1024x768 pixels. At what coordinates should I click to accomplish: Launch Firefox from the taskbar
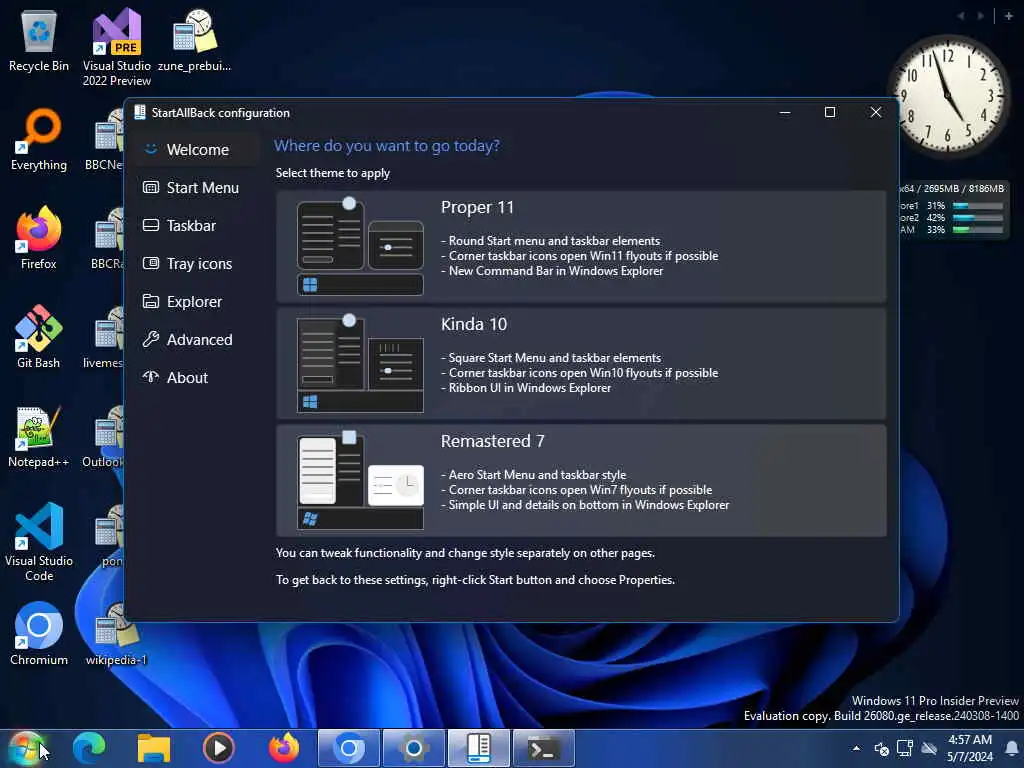[x=283, y=748]
